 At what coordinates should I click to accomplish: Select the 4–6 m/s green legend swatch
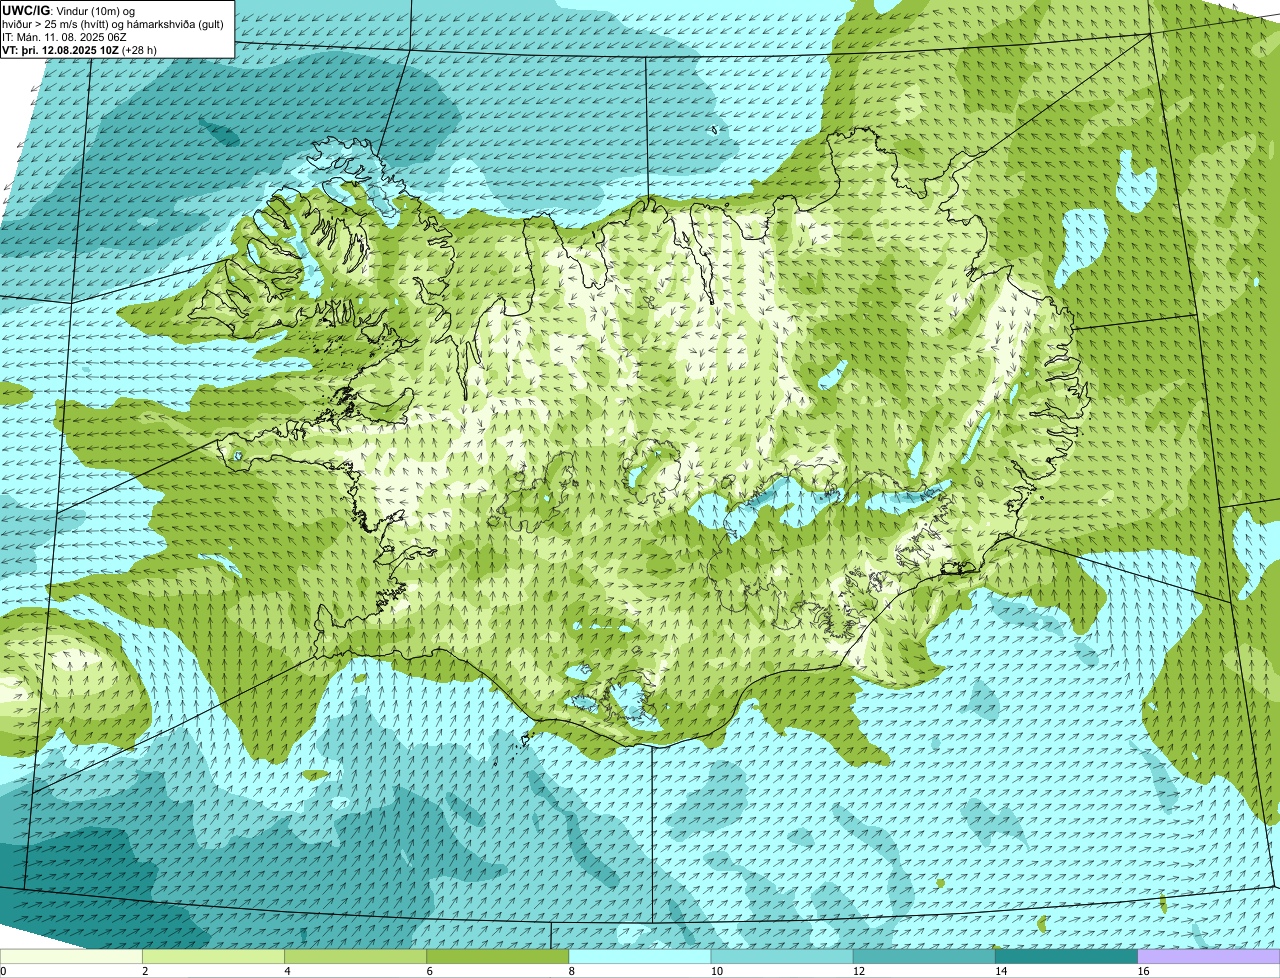356,957
